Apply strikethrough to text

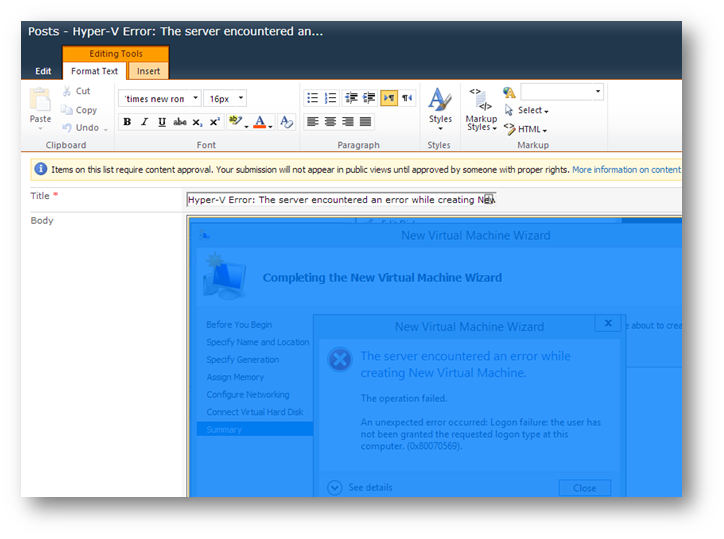click(180, 122)
